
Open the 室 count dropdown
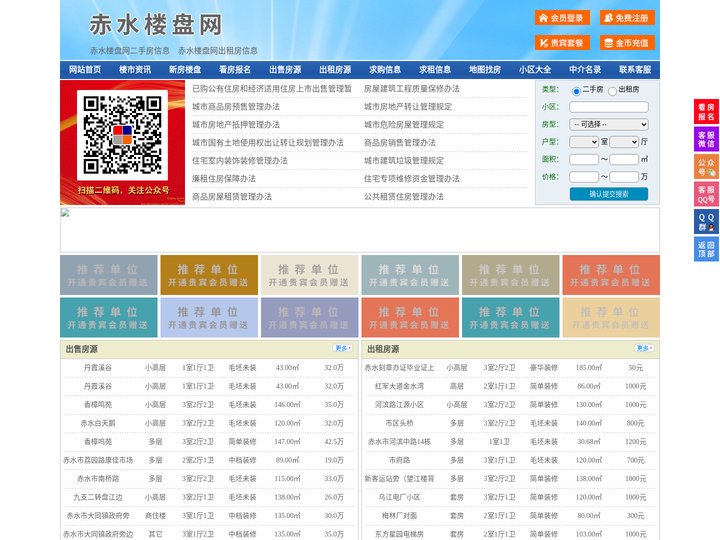click(584, 142)
